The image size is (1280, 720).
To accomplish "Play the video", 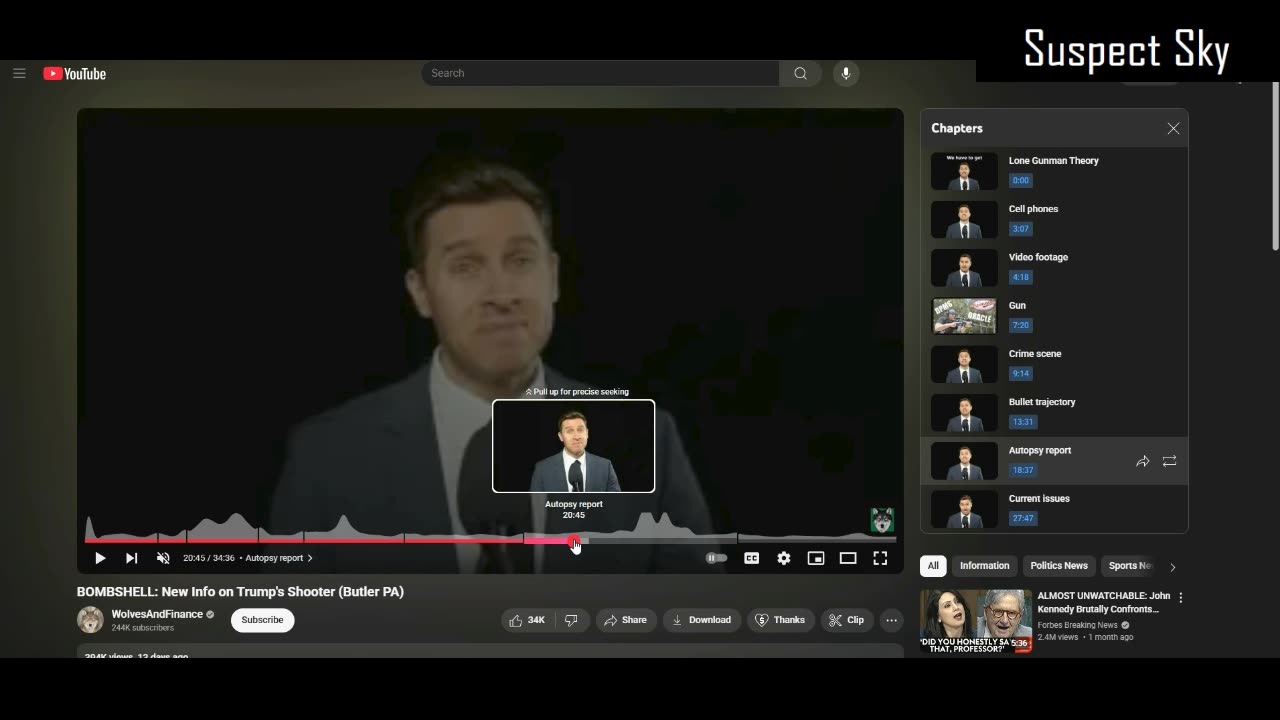I will point(100,558).
